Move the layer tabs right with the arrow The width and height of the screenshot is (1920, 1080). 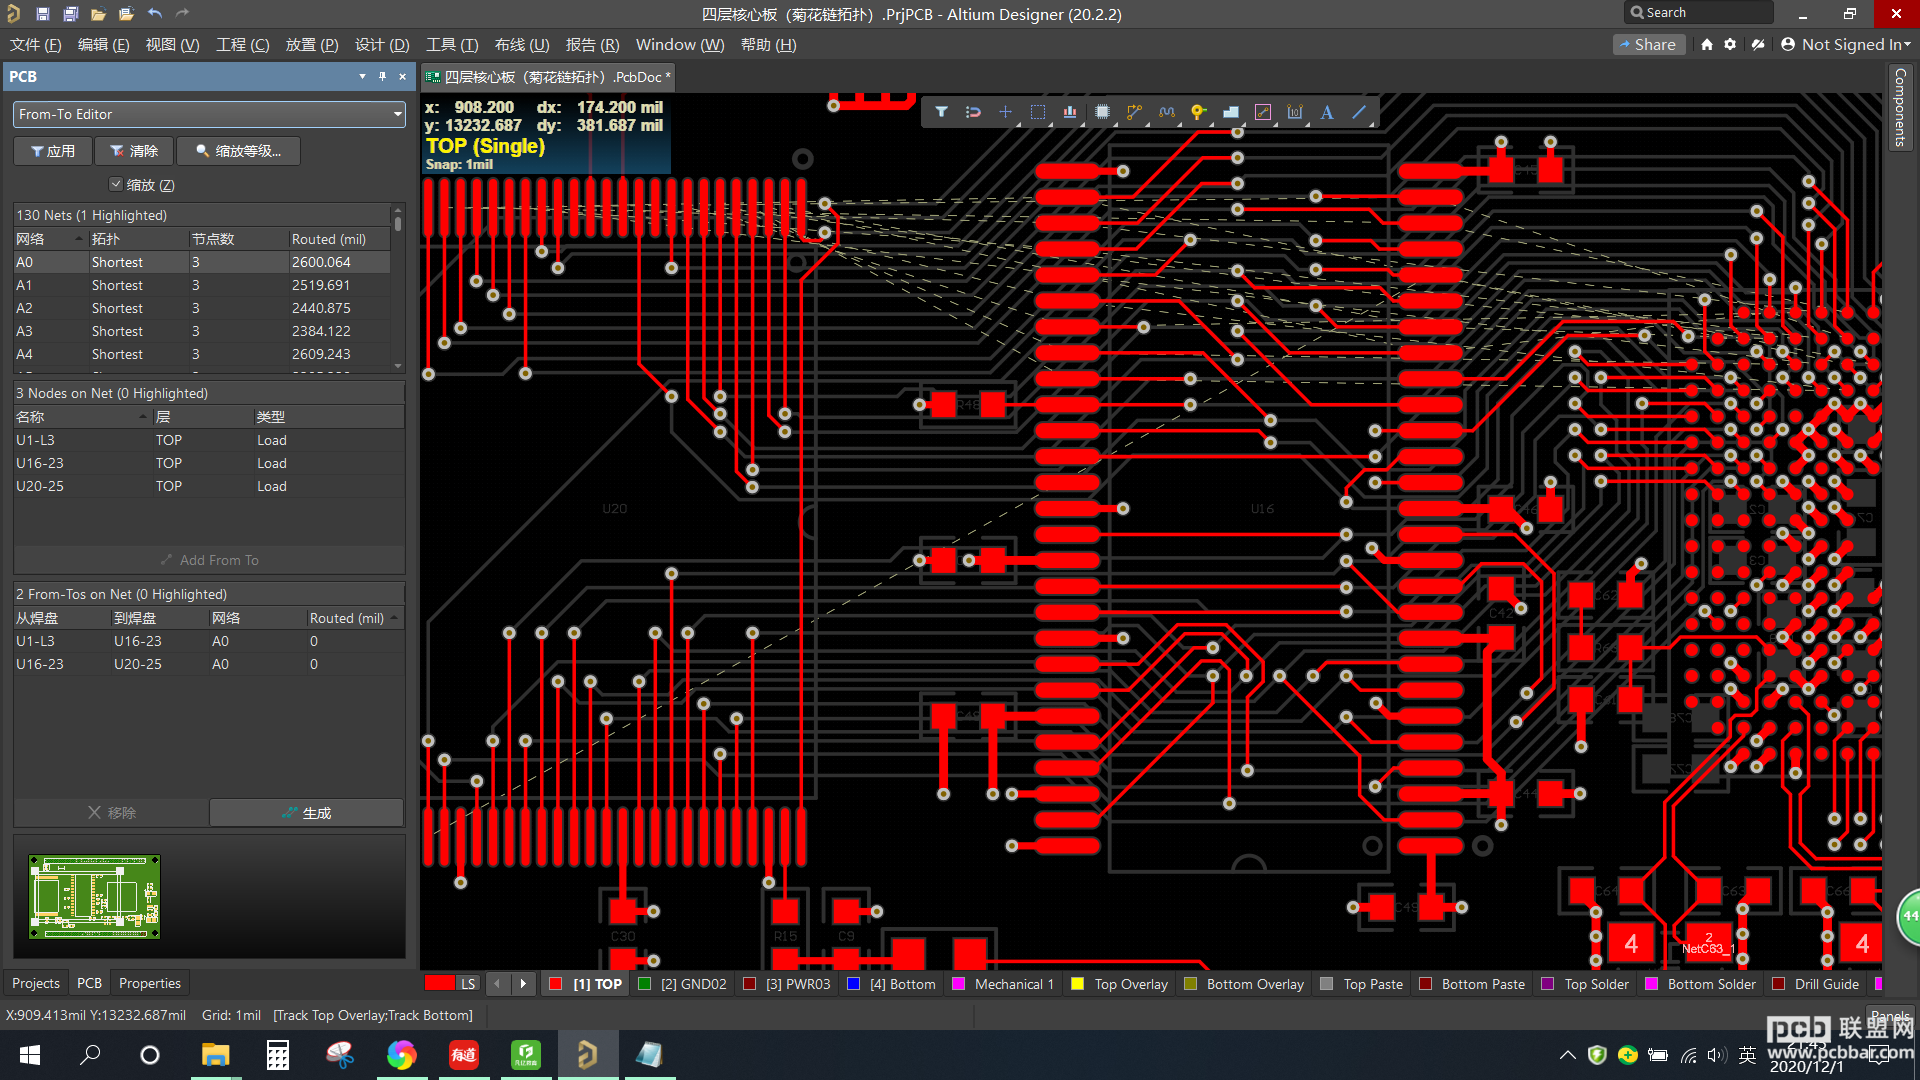point(523,984)
